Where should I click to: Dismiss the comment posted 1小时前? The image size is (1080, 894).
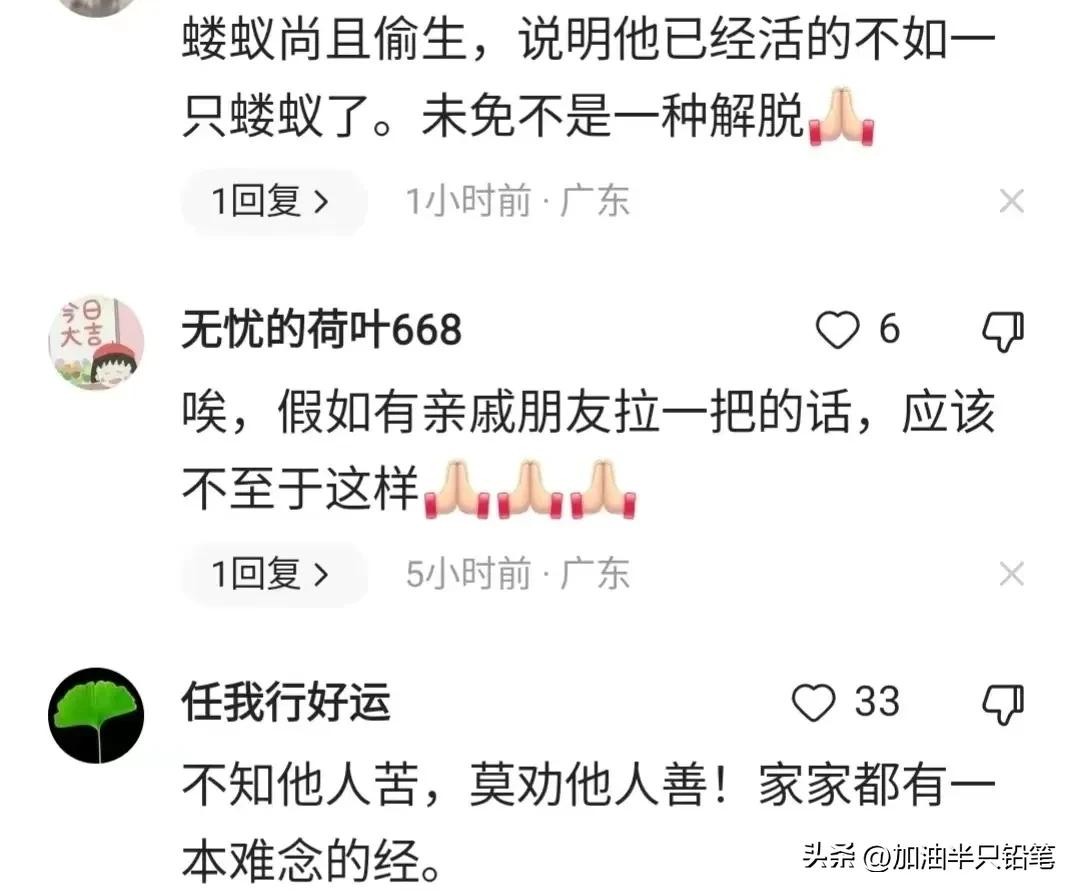point(1011,201)
